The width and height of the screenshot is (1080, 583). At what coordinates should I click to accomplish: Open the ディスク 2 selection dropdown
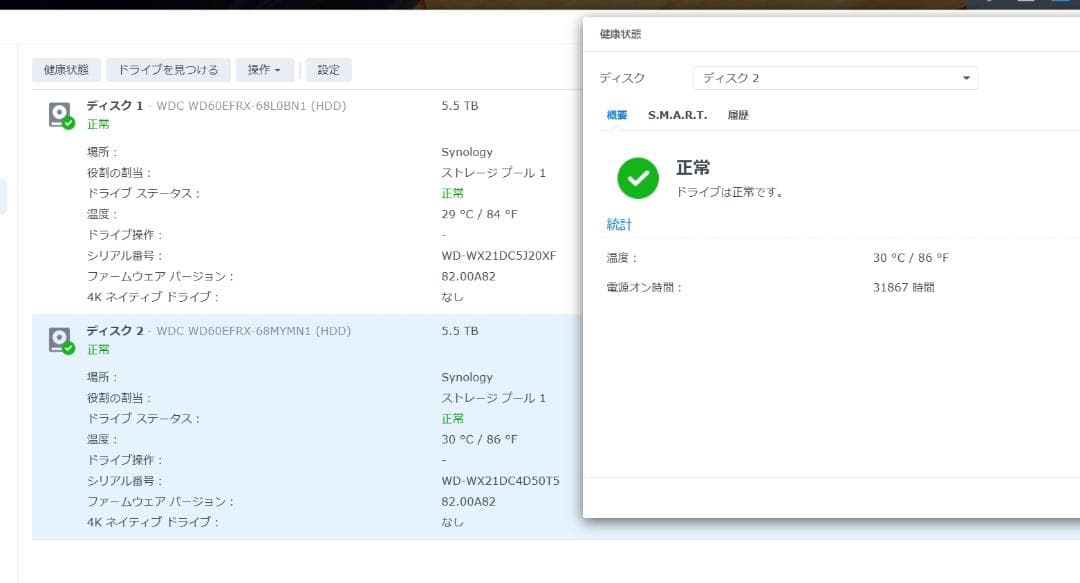point(835,78)
